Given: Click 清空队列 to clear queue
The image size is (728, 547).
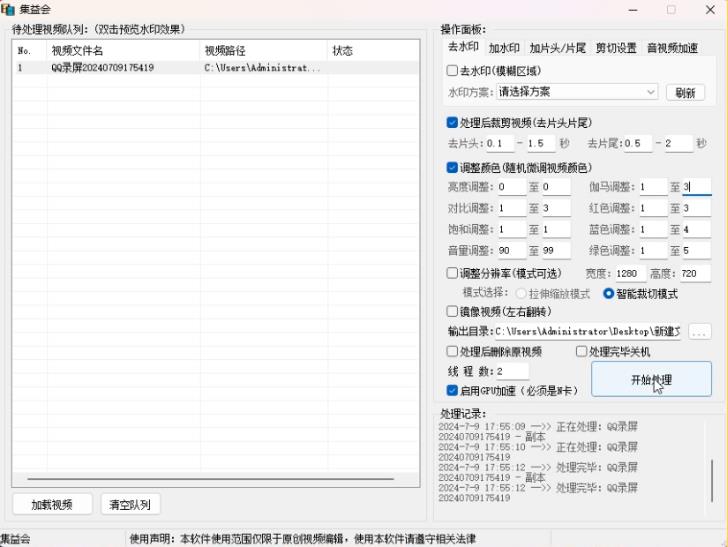Looking at the screenshot, I should pyautogui.click(x=130, y=505).
